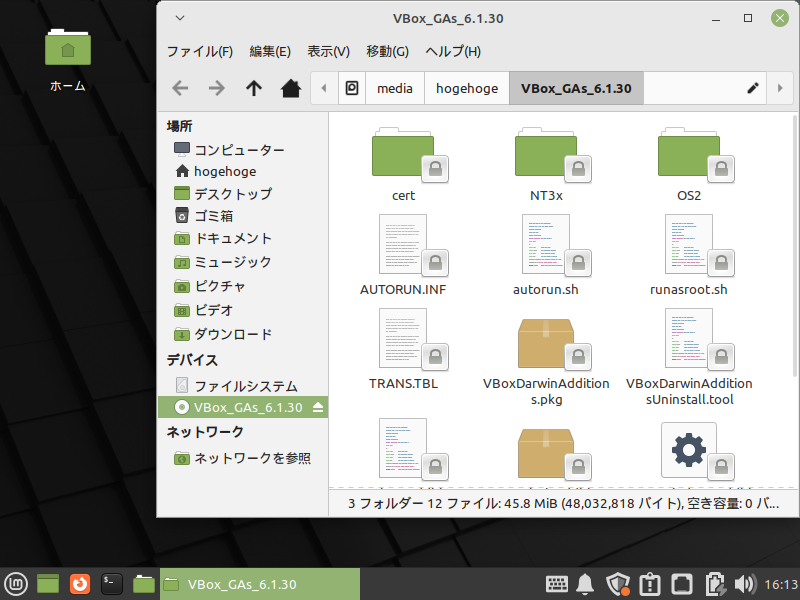800x600 pixels.
Task: Open the ヘルプ(H) menu
Action: coord(453,52)
